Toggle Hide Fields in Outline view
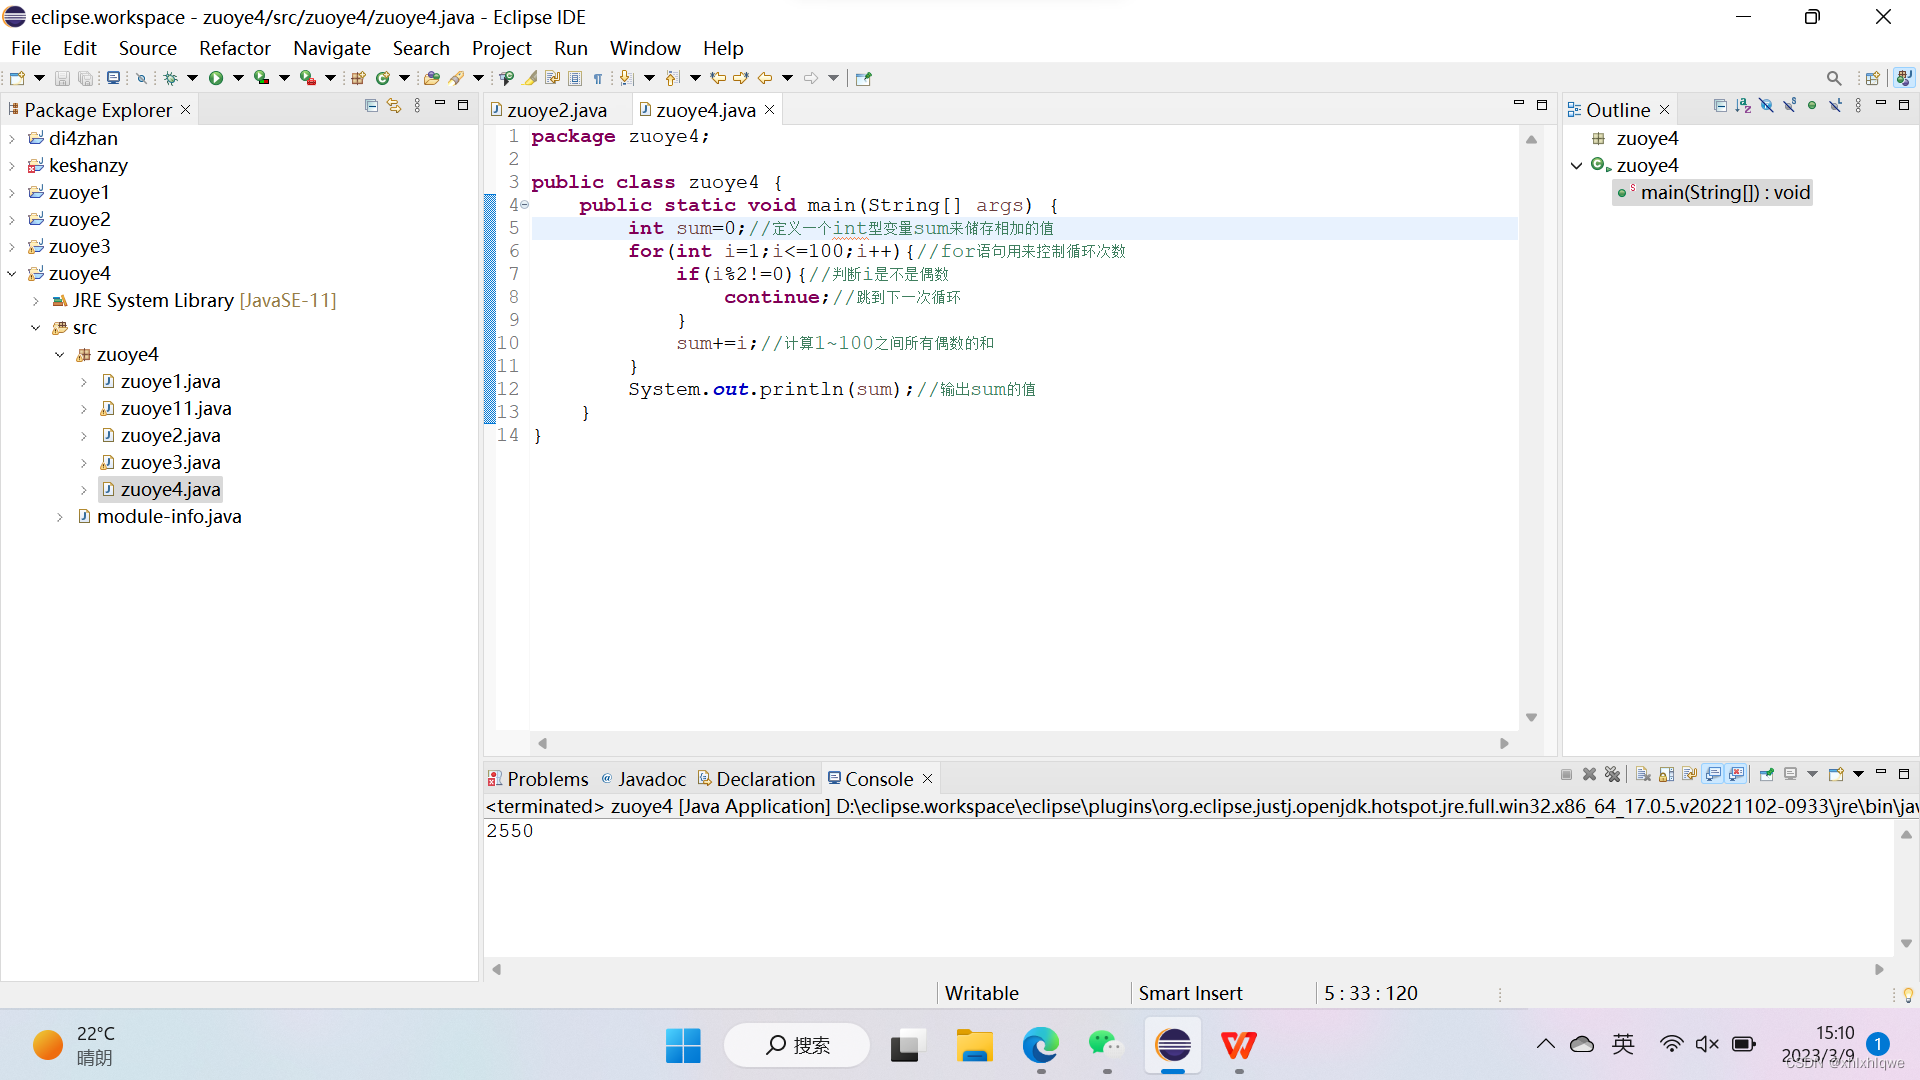This screenshot has height=1080, width=1920. pyautogui.click(x=1766, y=106)
